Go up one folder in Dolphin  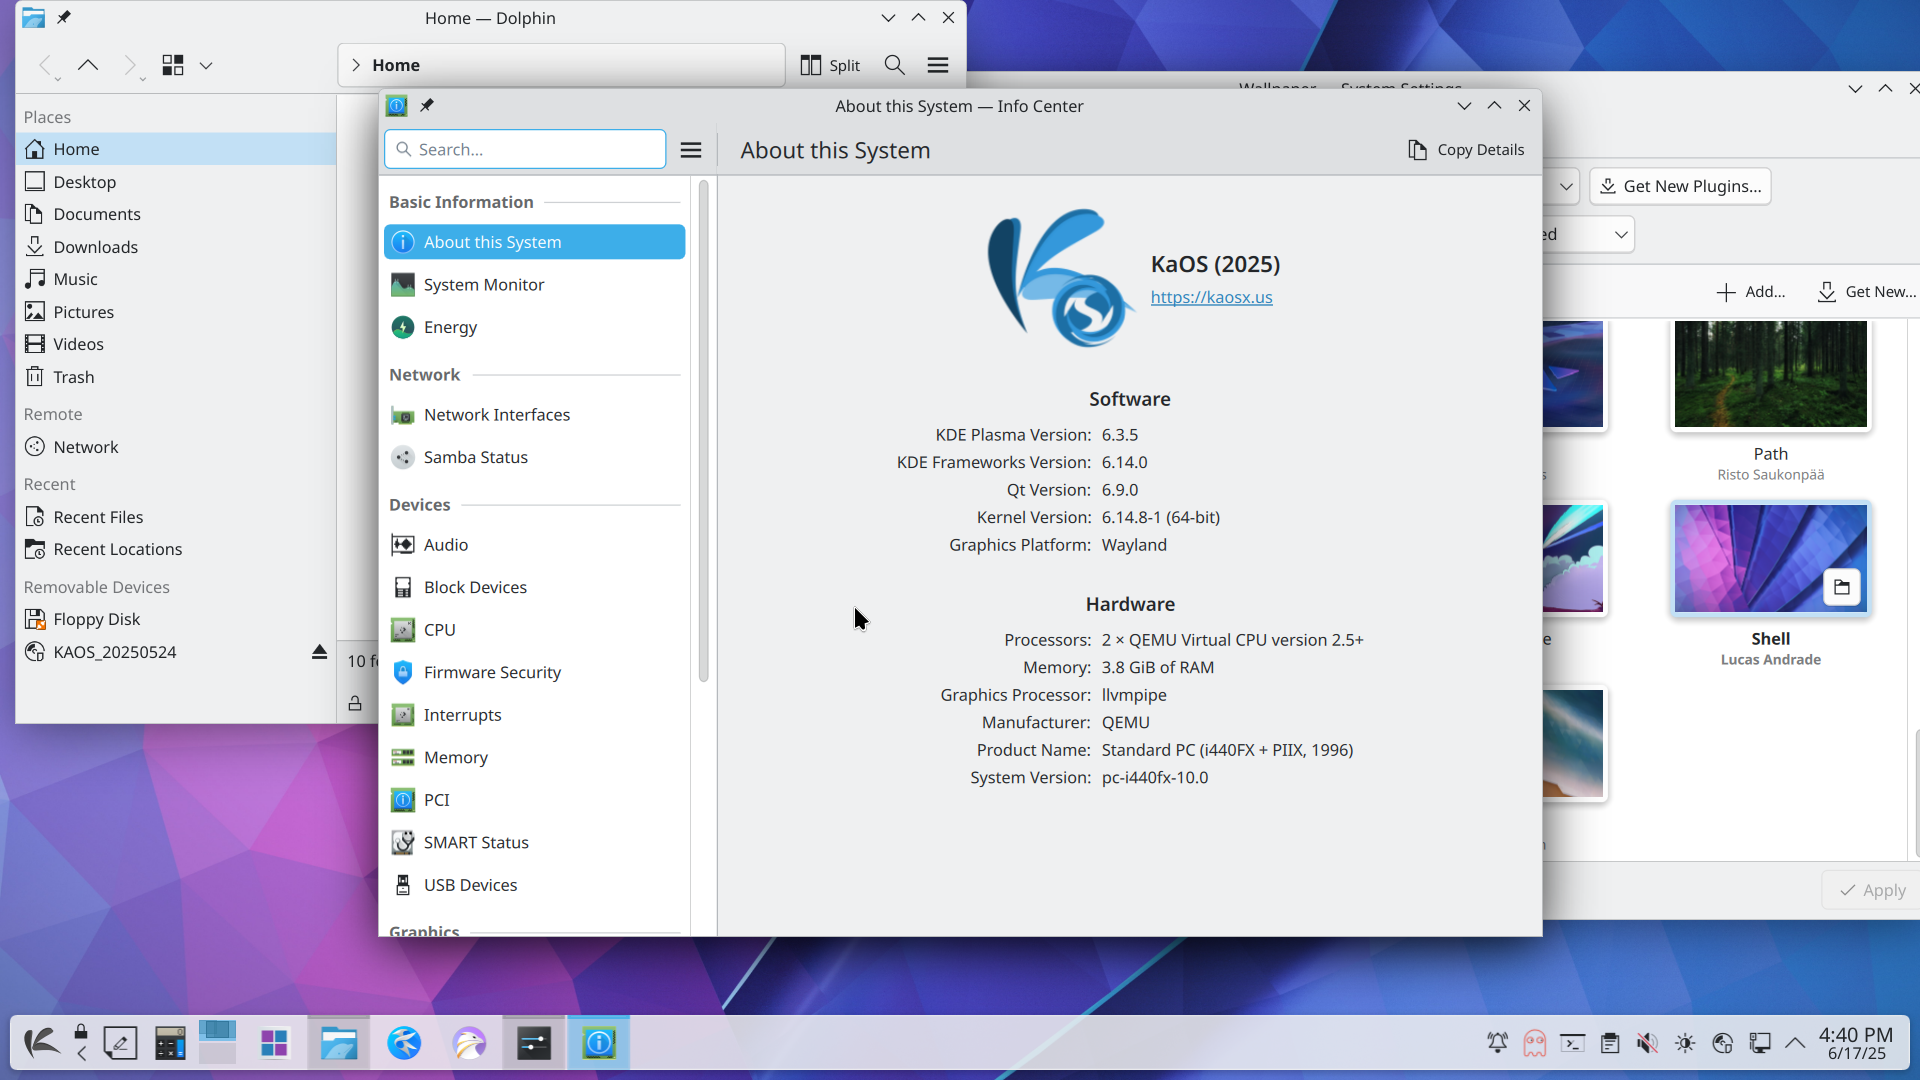[88, 65]
